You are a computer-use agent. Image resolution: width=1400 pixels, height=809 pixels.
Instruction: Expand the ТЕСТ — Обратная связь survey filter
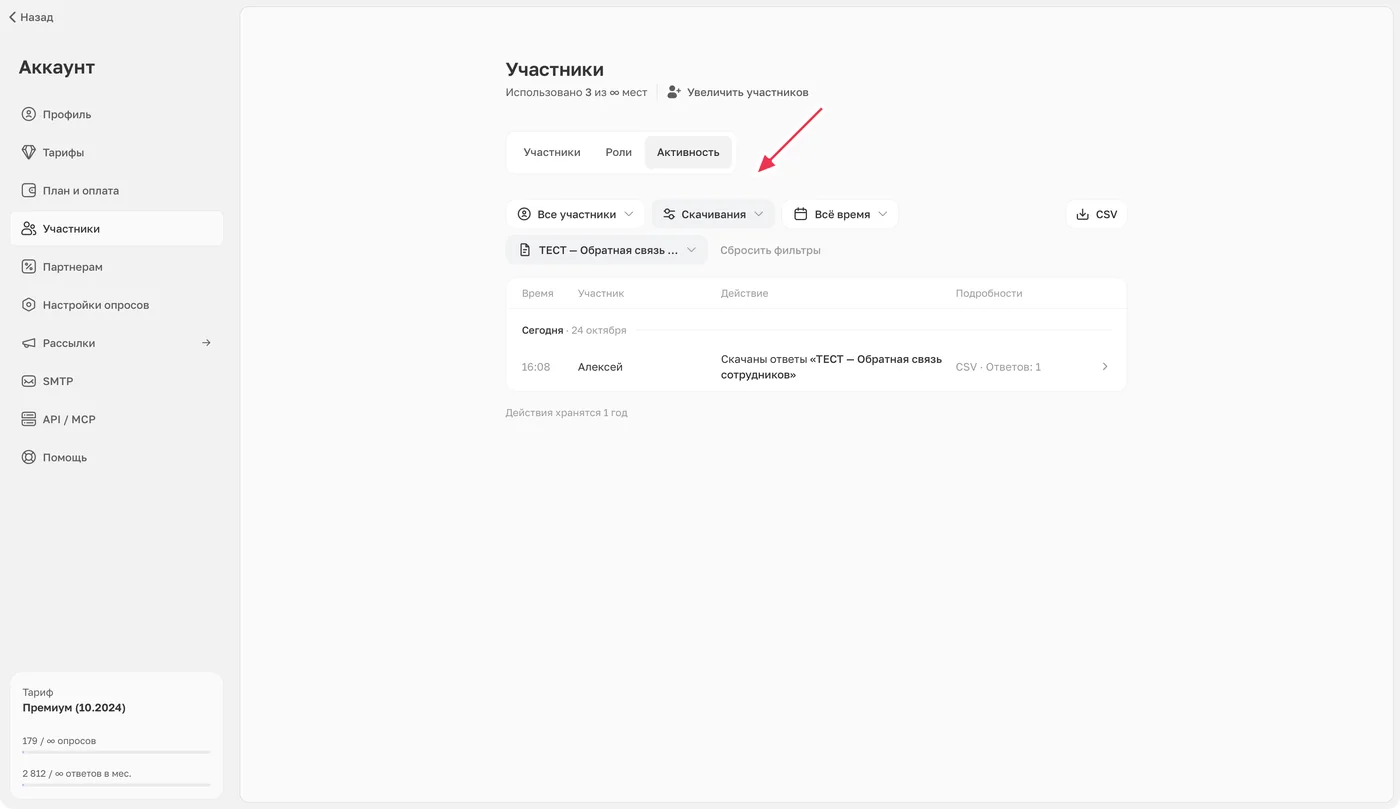[x=607, y=250]
